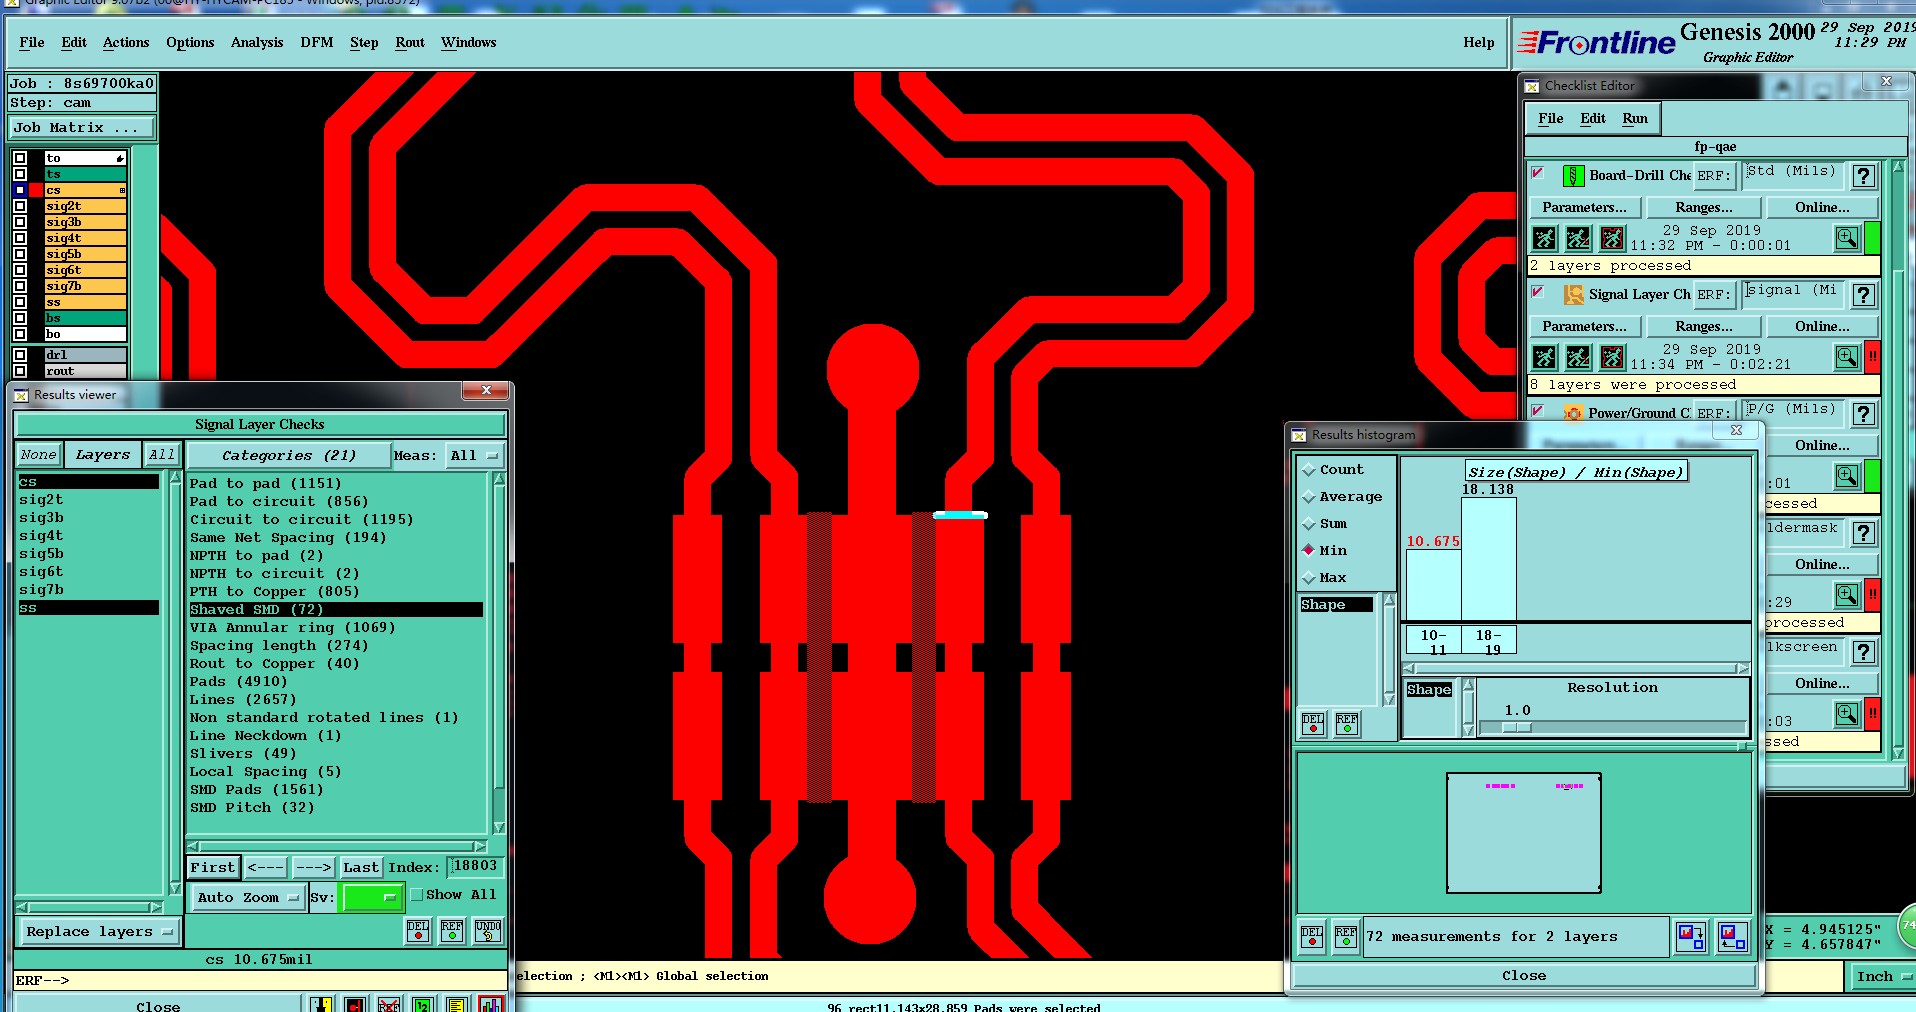Click DEL icon beside measurements count
The image size is (1916, 1012).
tap(1312, 937)
